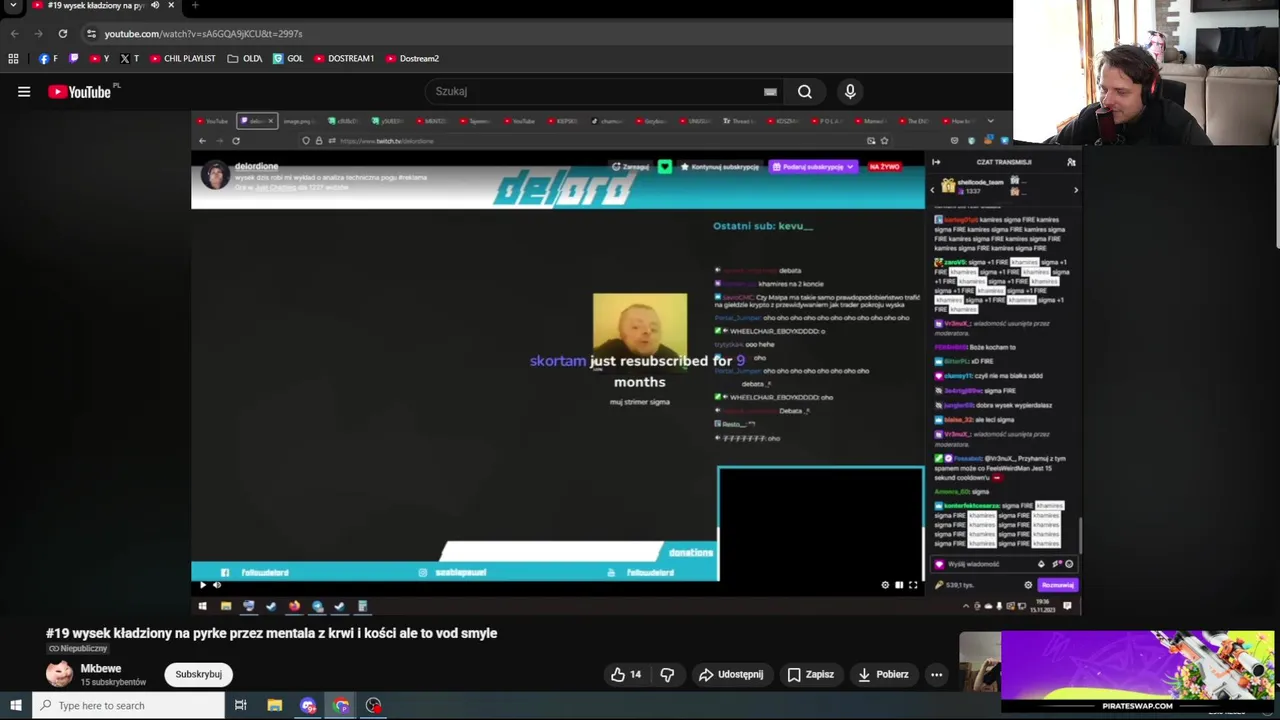Open chat settings gear beside Rozmawiaj
Screen dimensions: 1280x720
tap(1028, 585)
